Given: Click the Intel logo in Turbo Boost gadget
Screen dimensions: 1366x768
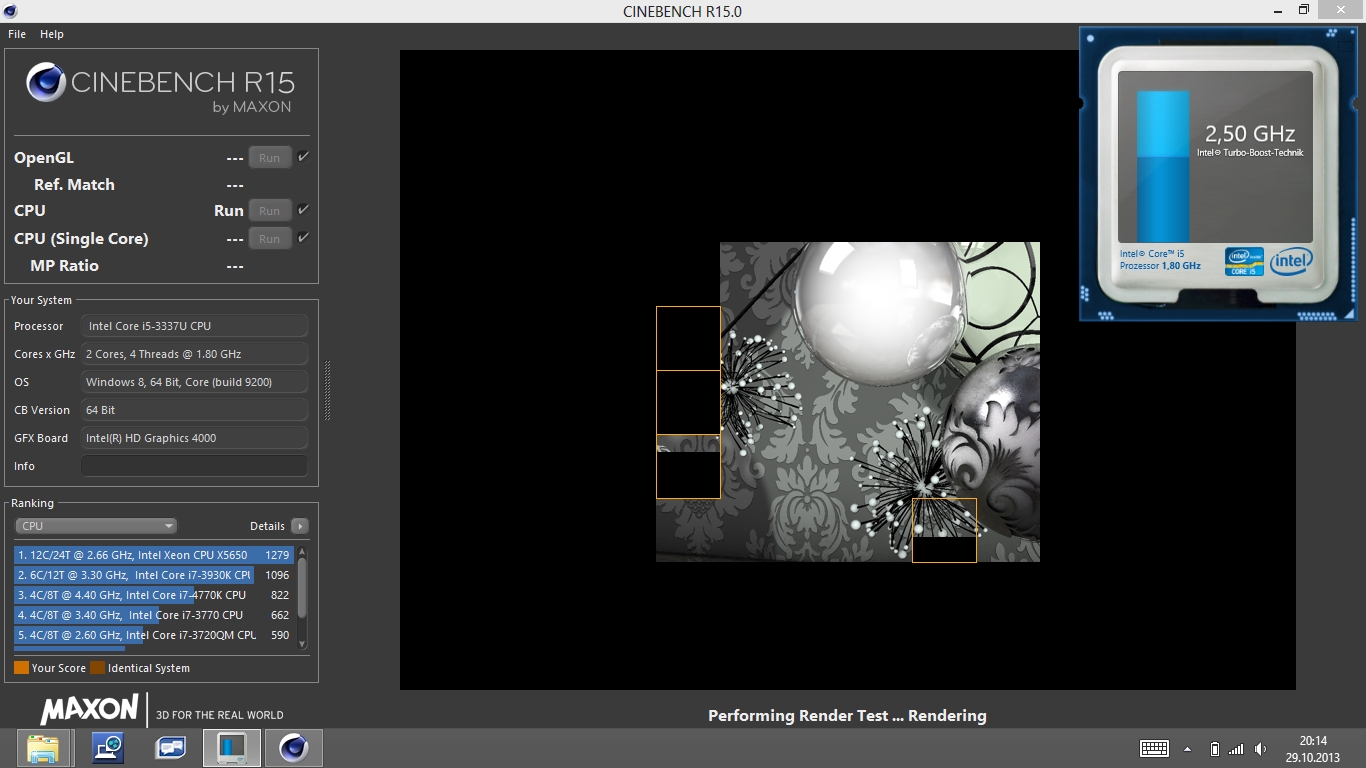Looking at the screenshot, I should pyautogui.click(x=1291, y=262).
